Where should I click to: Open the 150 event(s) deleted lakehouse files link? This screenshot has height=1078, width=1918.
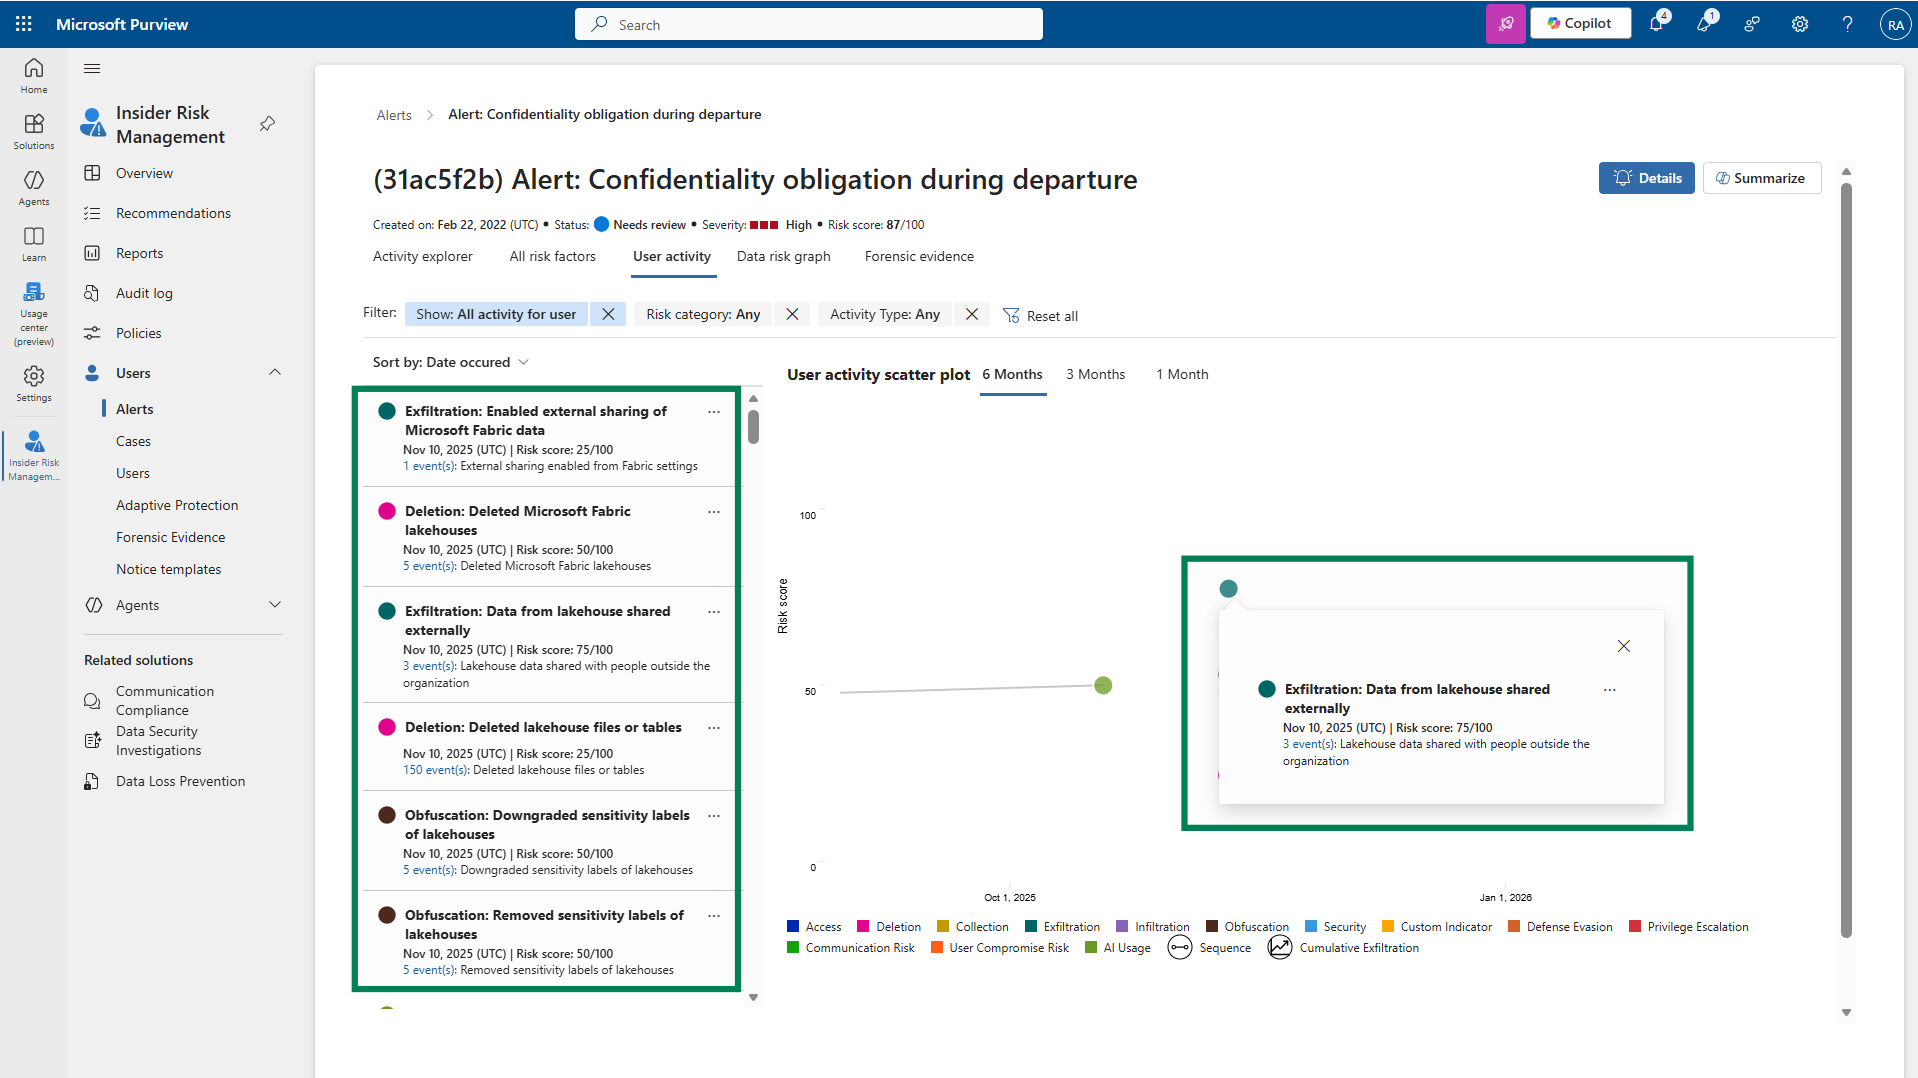(436, 769)
